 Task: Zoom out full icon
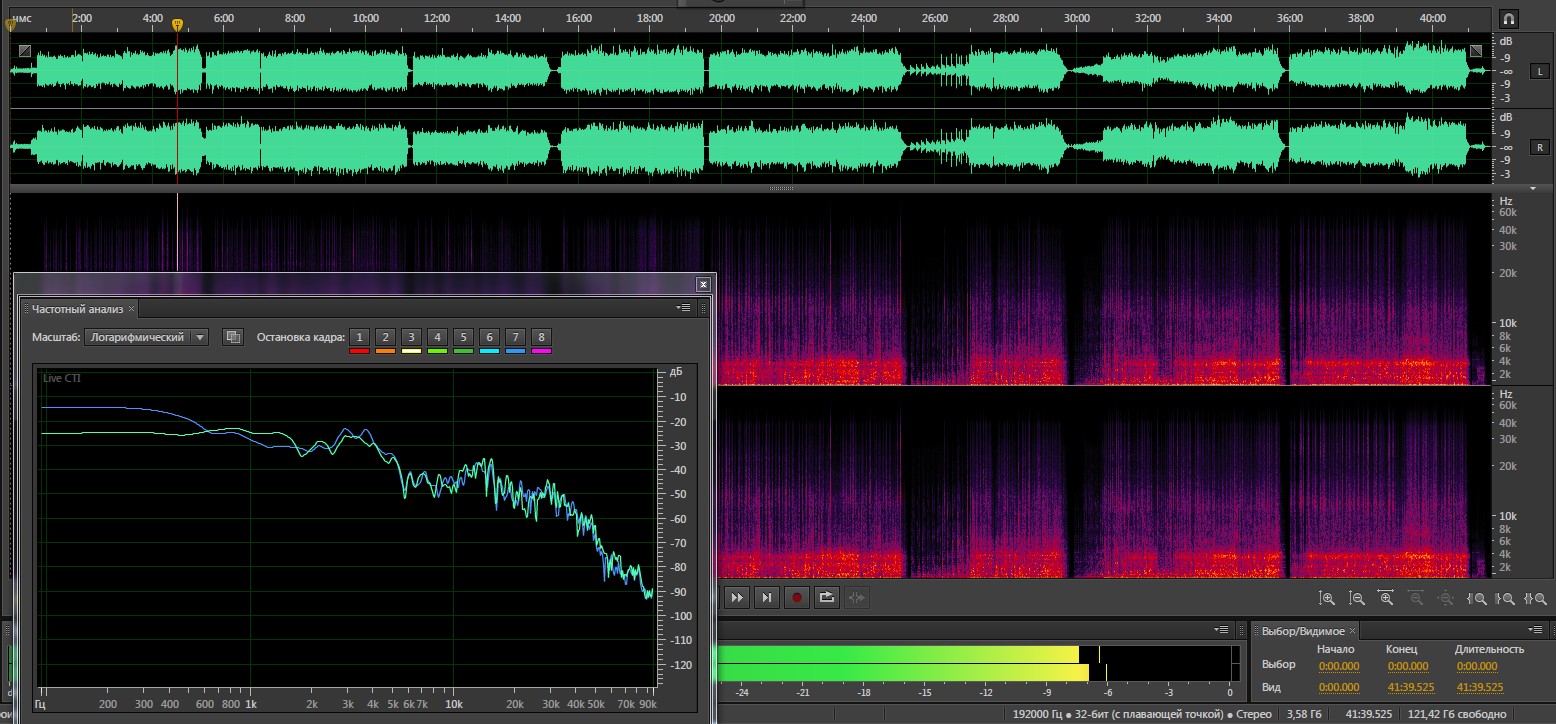point(1445,598)
